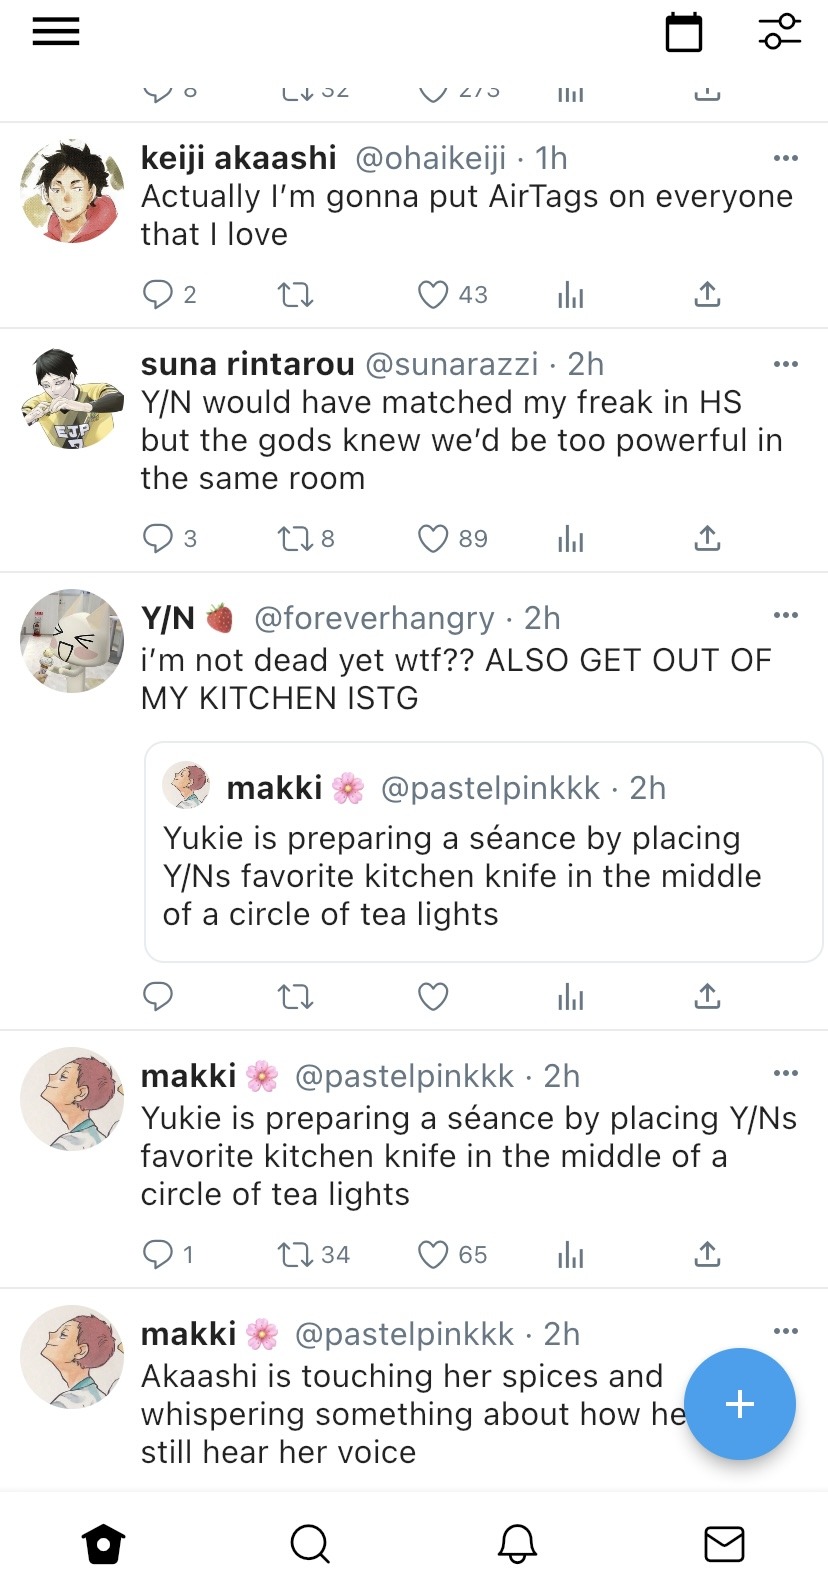Open the Notifications bell tab

point(517,1543)
